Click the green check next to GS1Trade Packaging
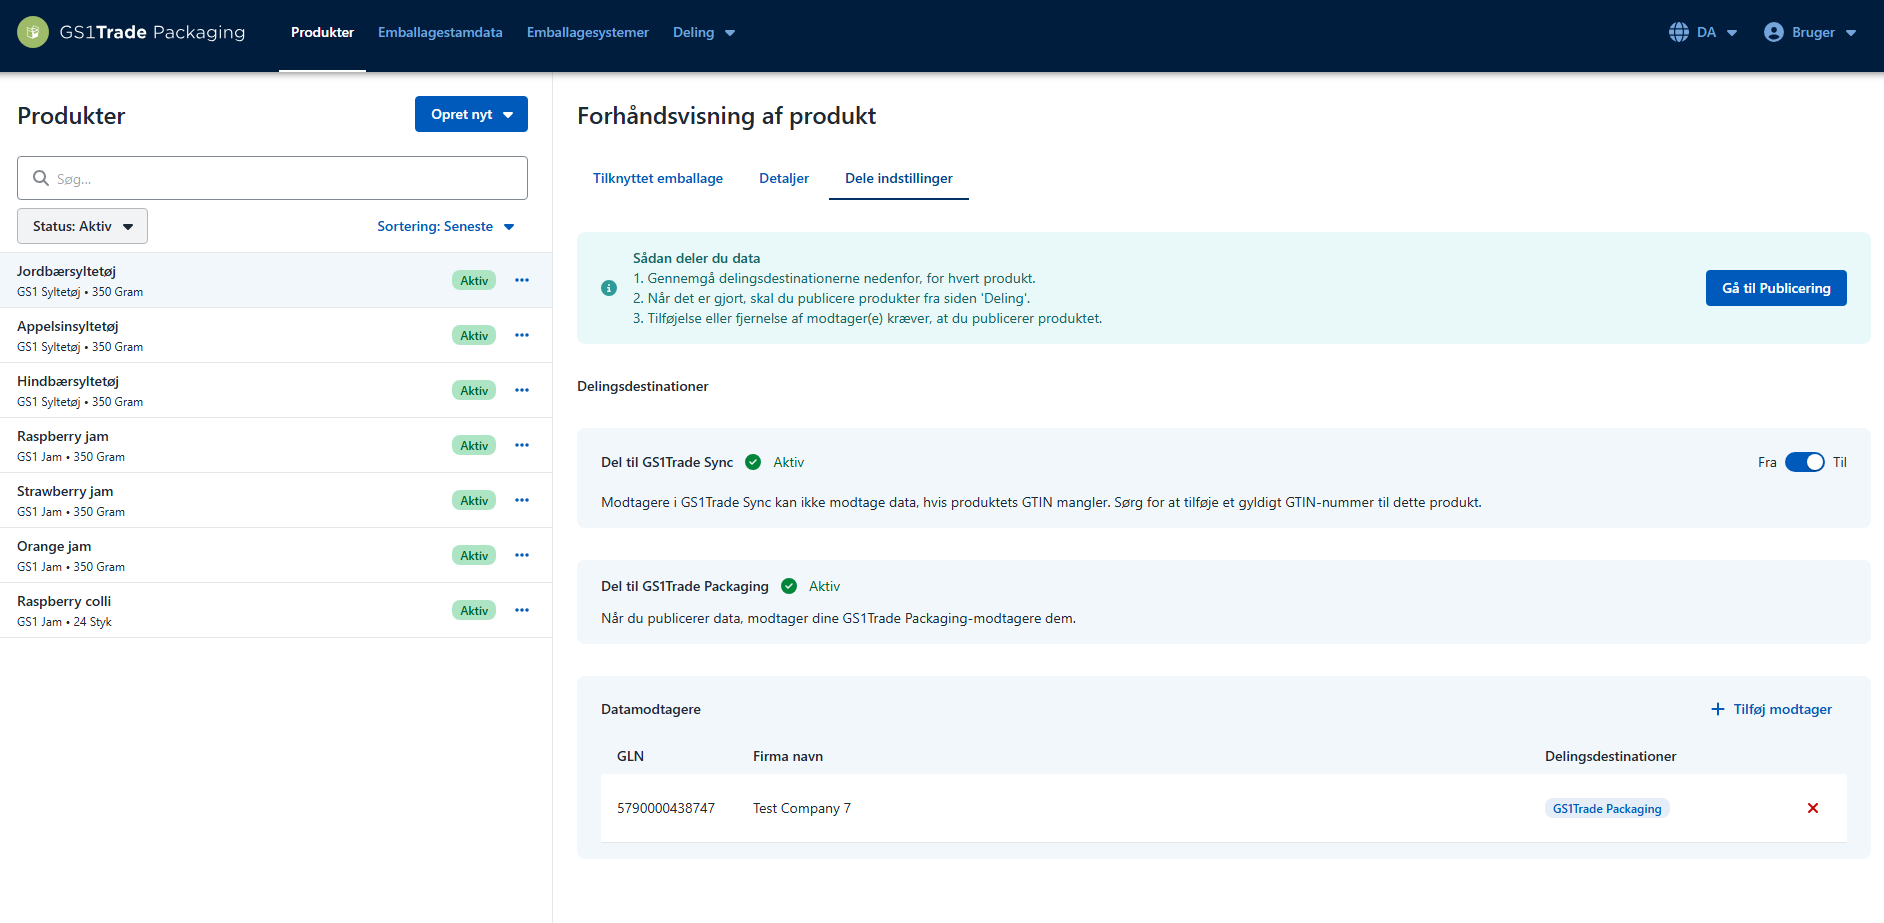This screenshot has width=1884, height=923. pos(789,586)
